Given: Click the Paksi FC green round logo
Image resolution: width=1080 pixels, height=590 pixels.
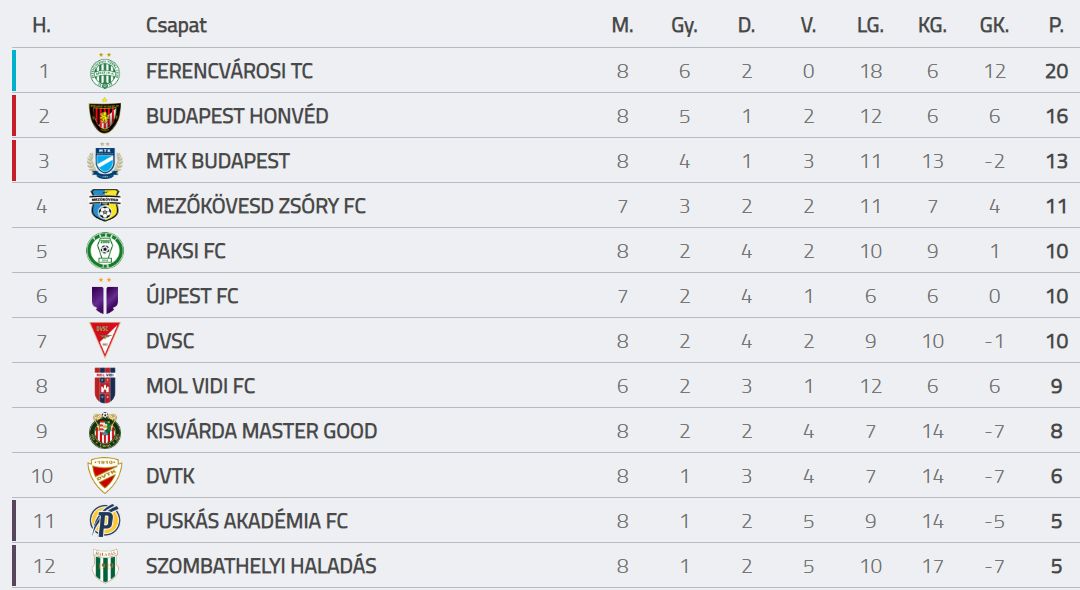Looking at the screenshot, I should (105, 251).
